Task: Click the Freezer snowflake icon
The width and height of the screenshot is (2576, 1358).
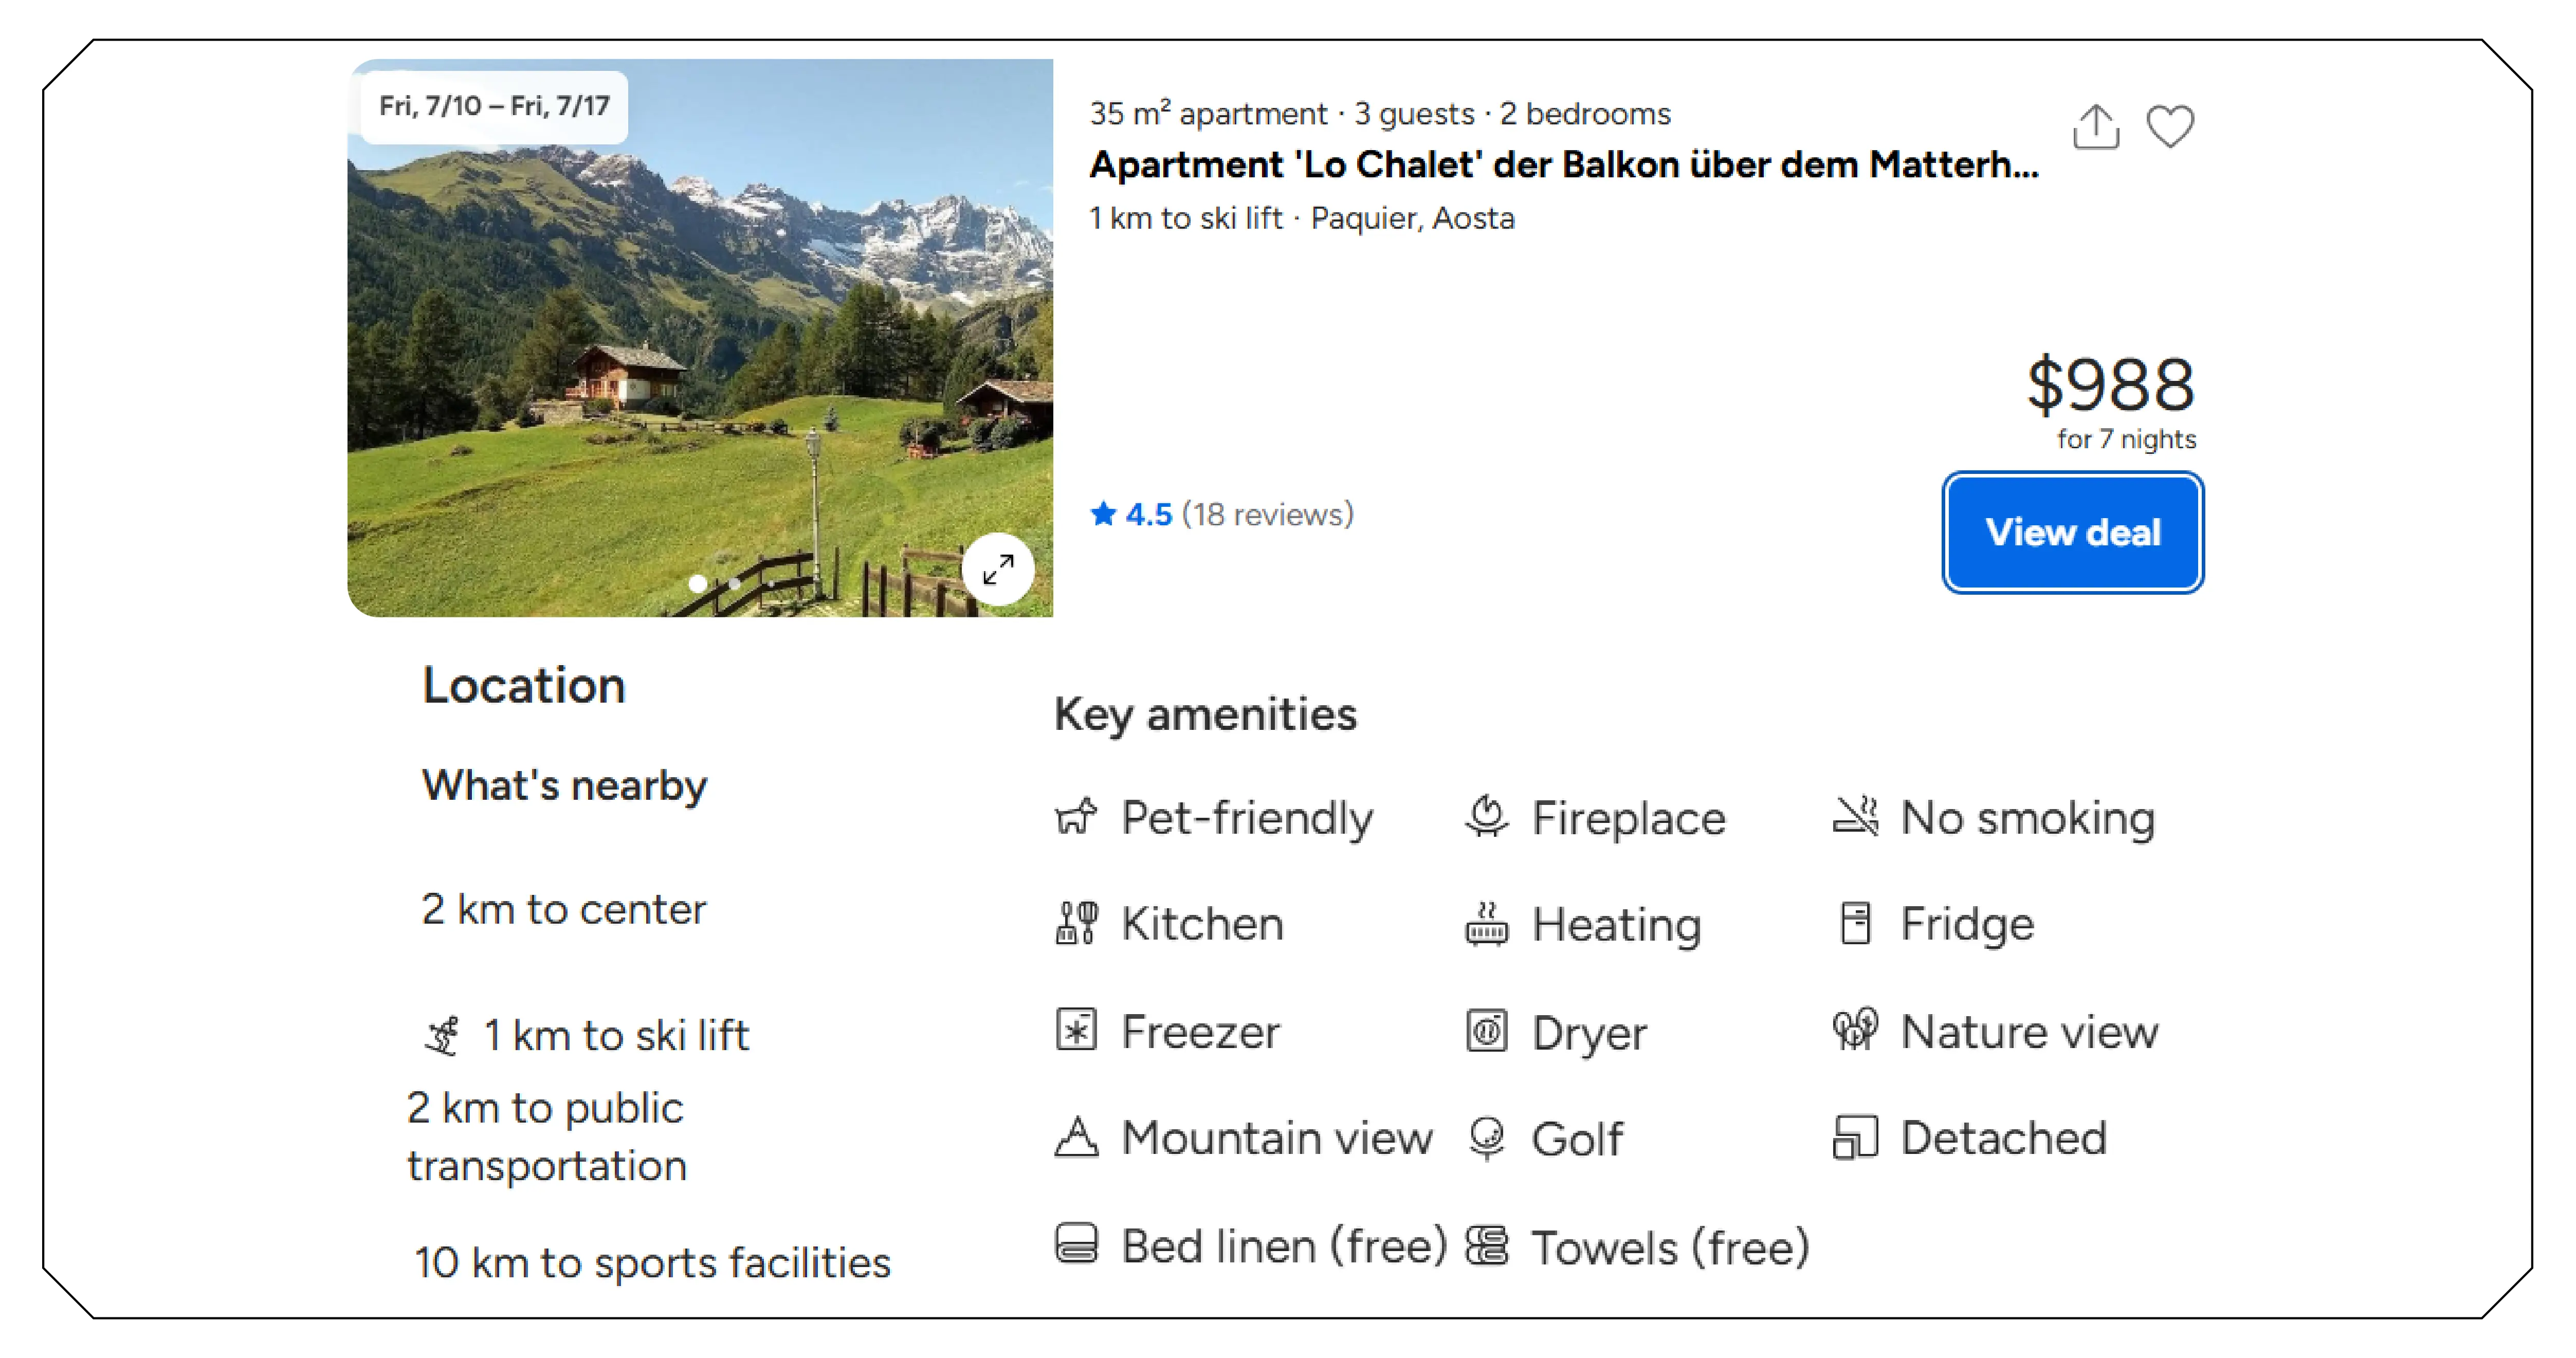Action: 1076,1030
